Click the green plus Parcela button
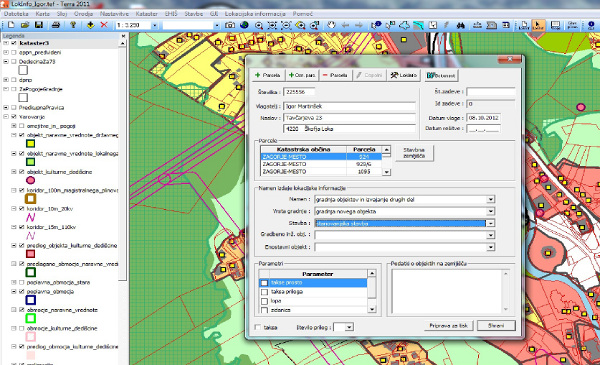Viewport: 600px width, 365px height. [x=267, y=75]
